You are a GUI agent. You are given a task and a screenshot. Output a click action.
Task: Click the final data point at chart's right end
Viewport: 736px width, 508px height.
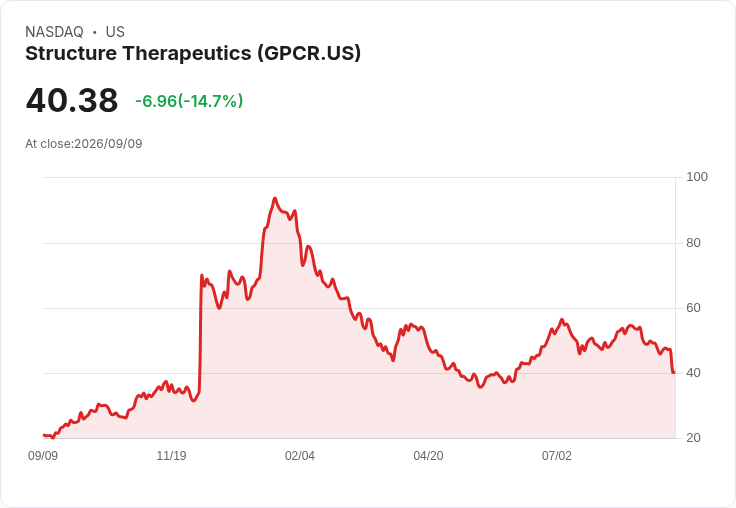674,372
